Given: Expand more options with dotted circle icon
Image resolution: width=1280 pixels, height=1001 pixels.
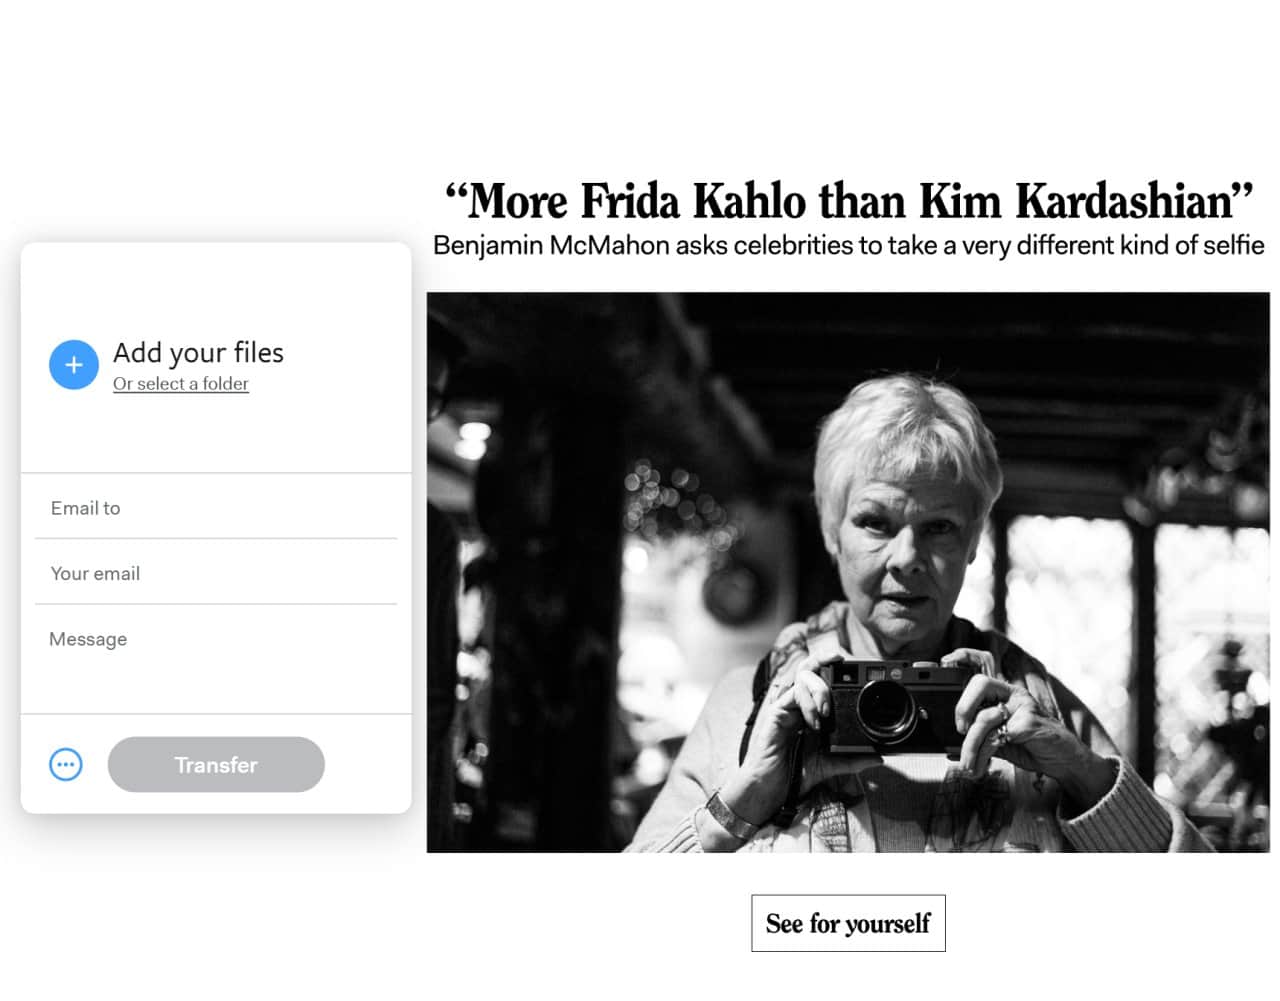Looking at the screenshot, I should tap(66, 765).
